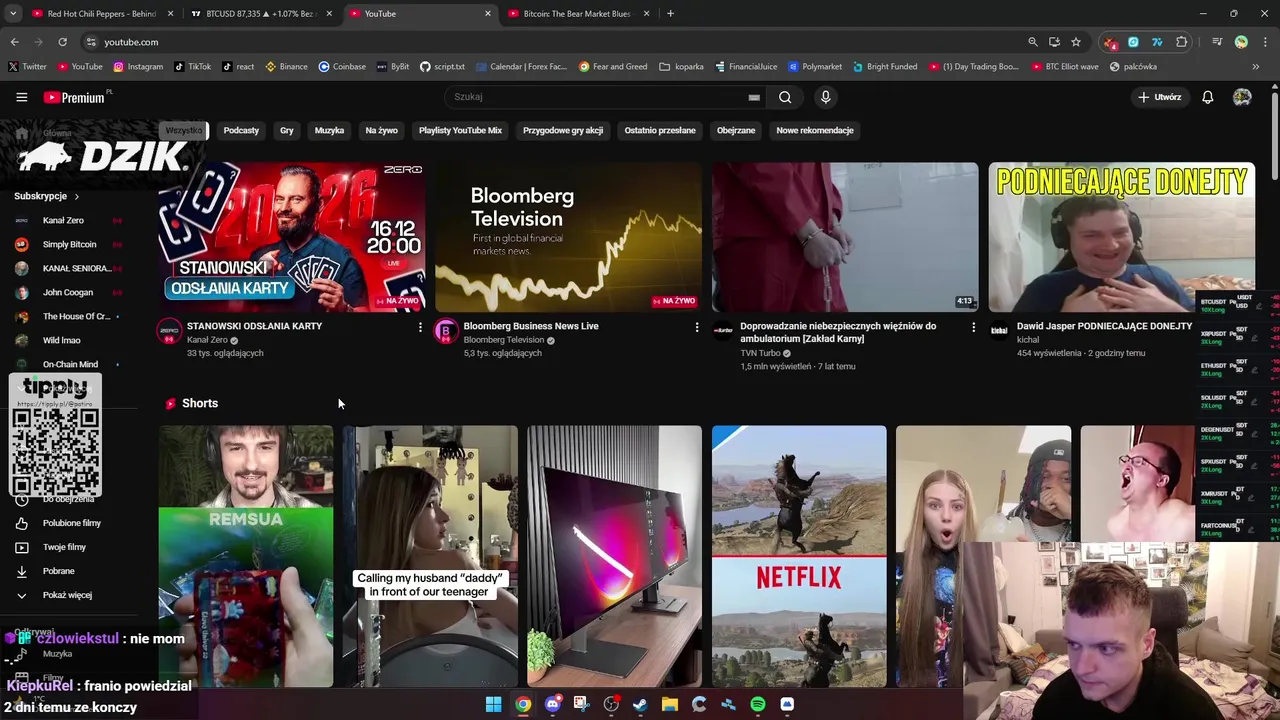
Task: Open the Chrome three-dot menu
Action: pyautogui.click(x=1263, y=42)
